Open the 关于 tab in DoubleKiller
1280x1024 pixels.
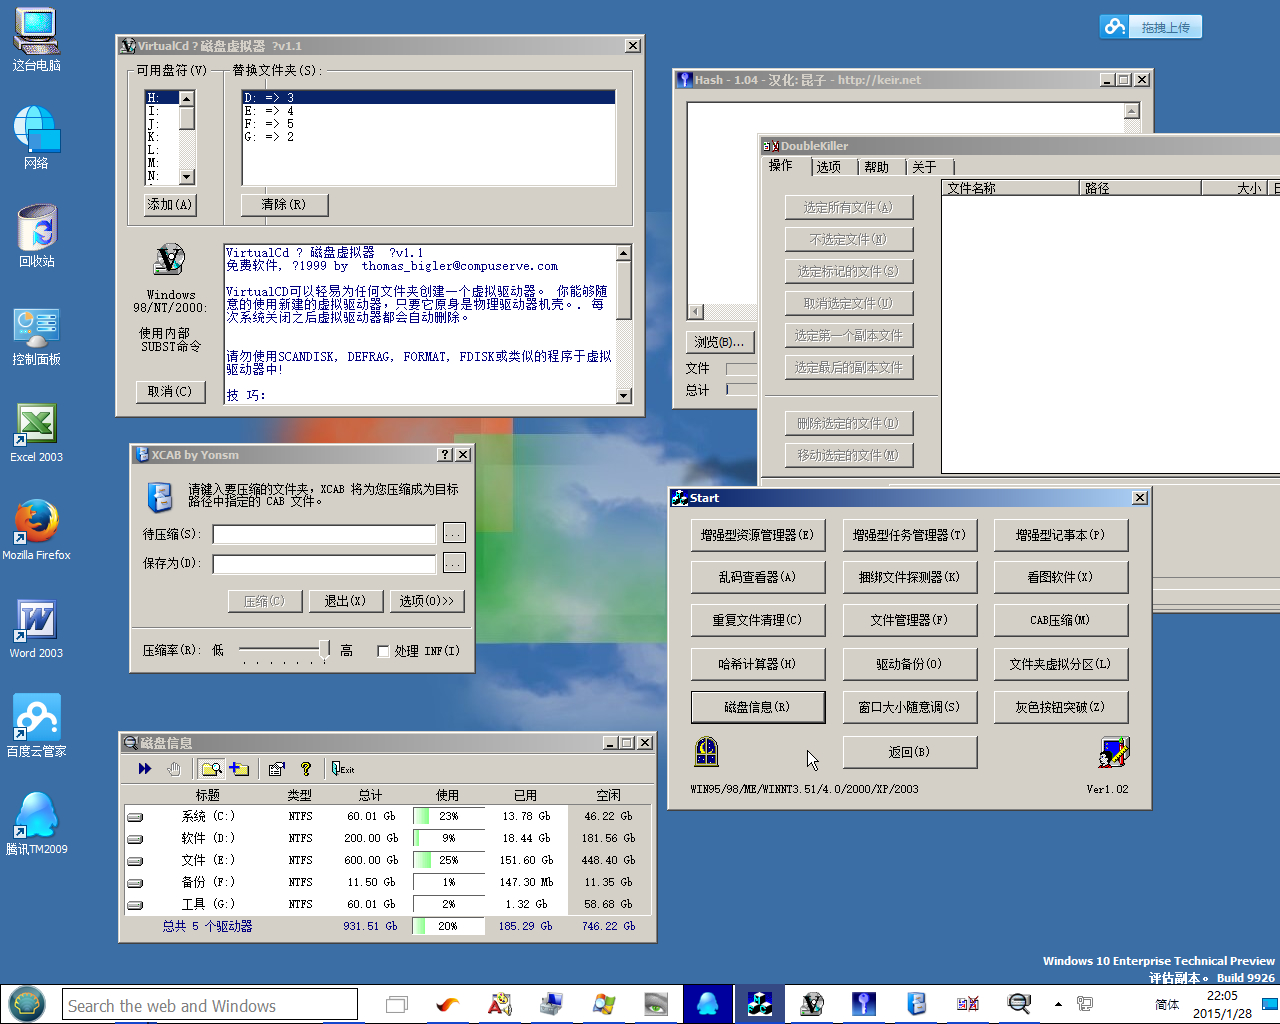pos(925,167)
